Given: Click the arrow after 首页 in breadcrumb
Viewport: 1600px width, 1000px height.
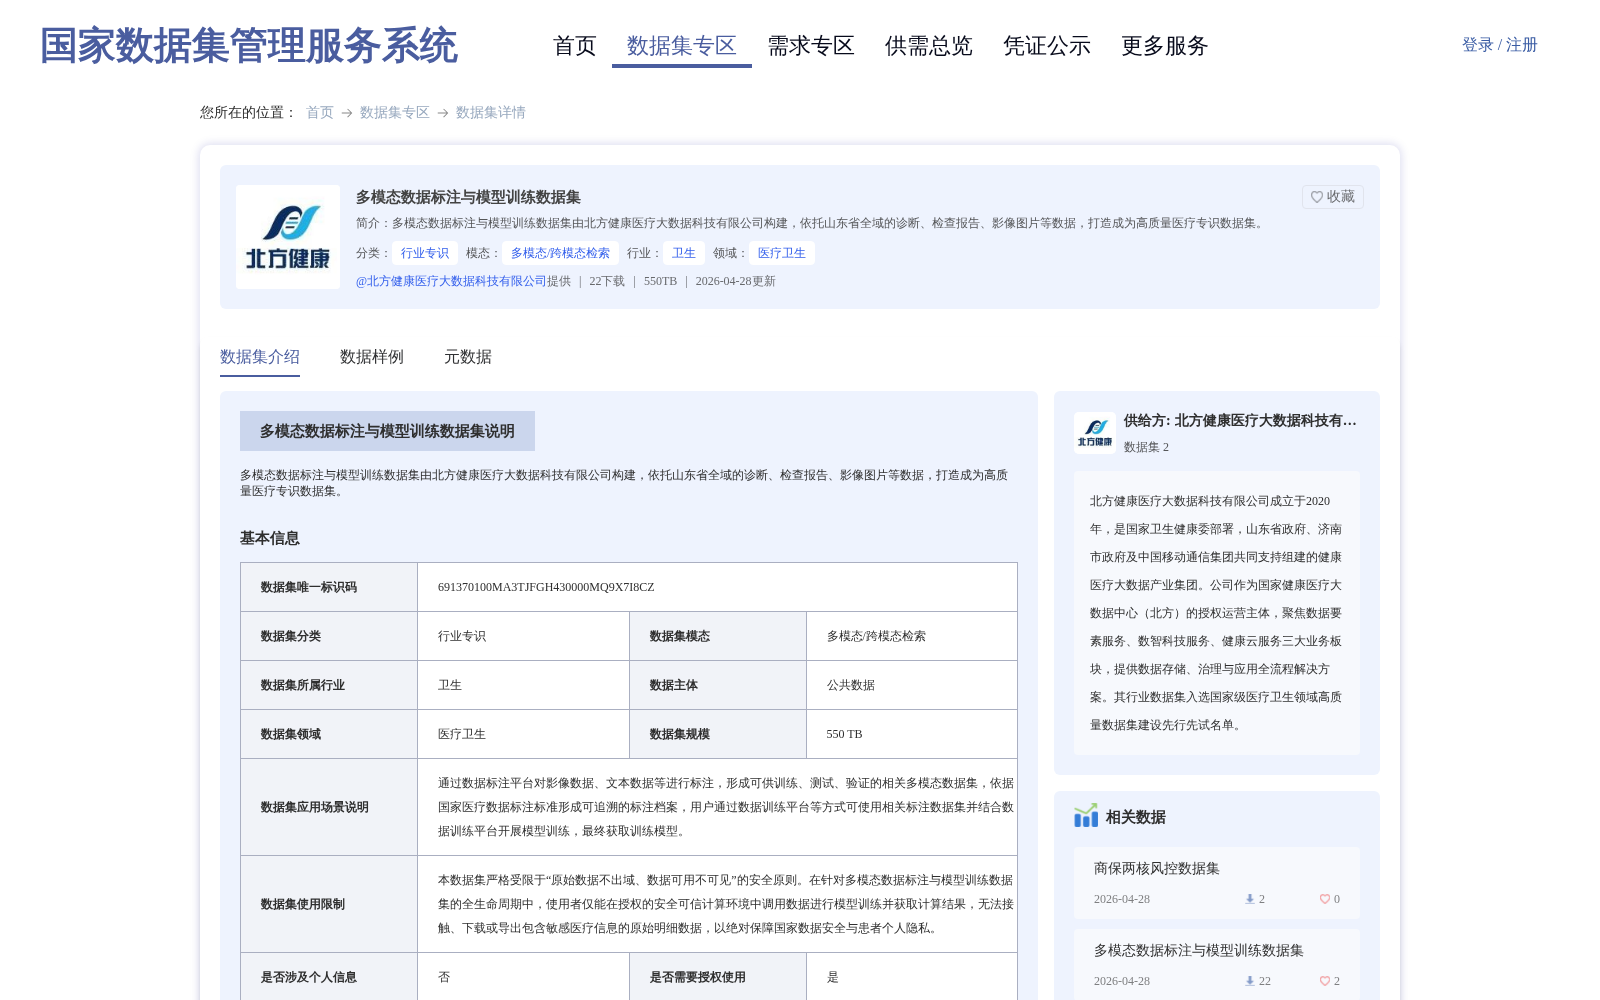Looking at the screenshot, I should (347, 113).
